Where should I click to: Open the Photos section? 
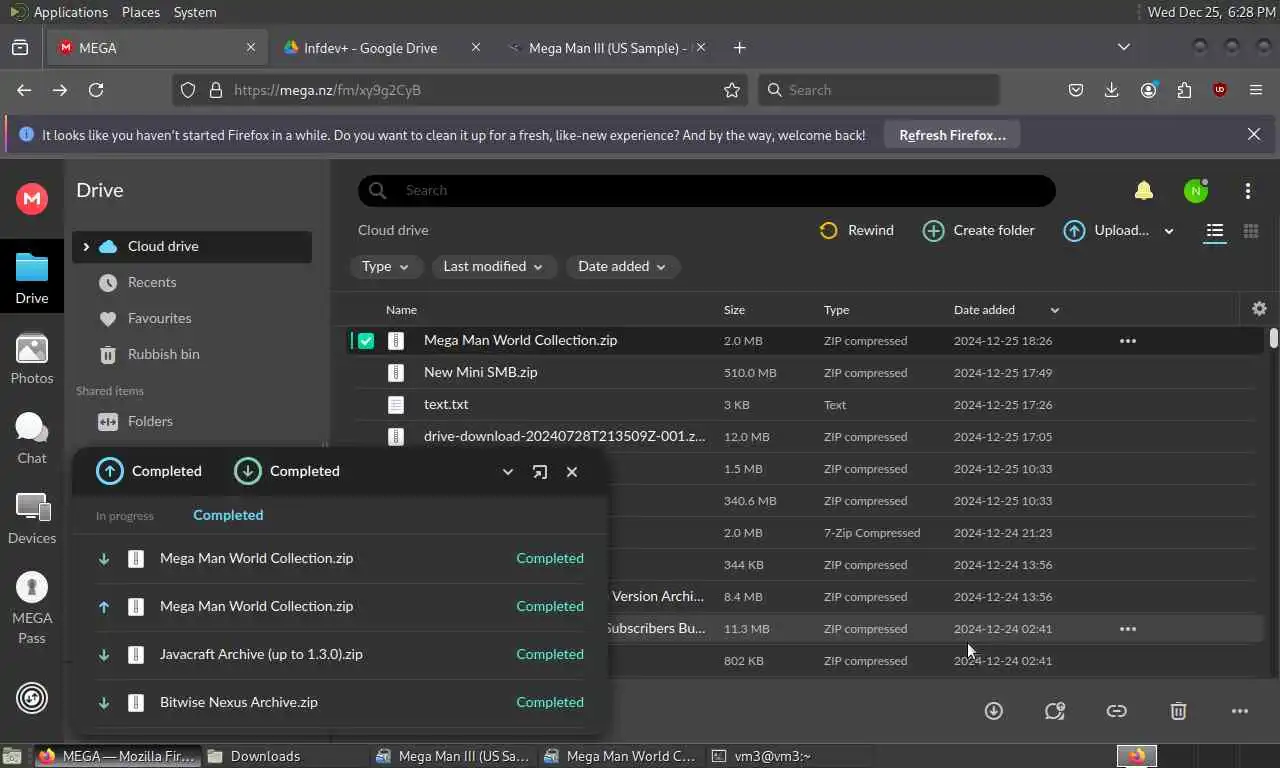tap(32, 360)
